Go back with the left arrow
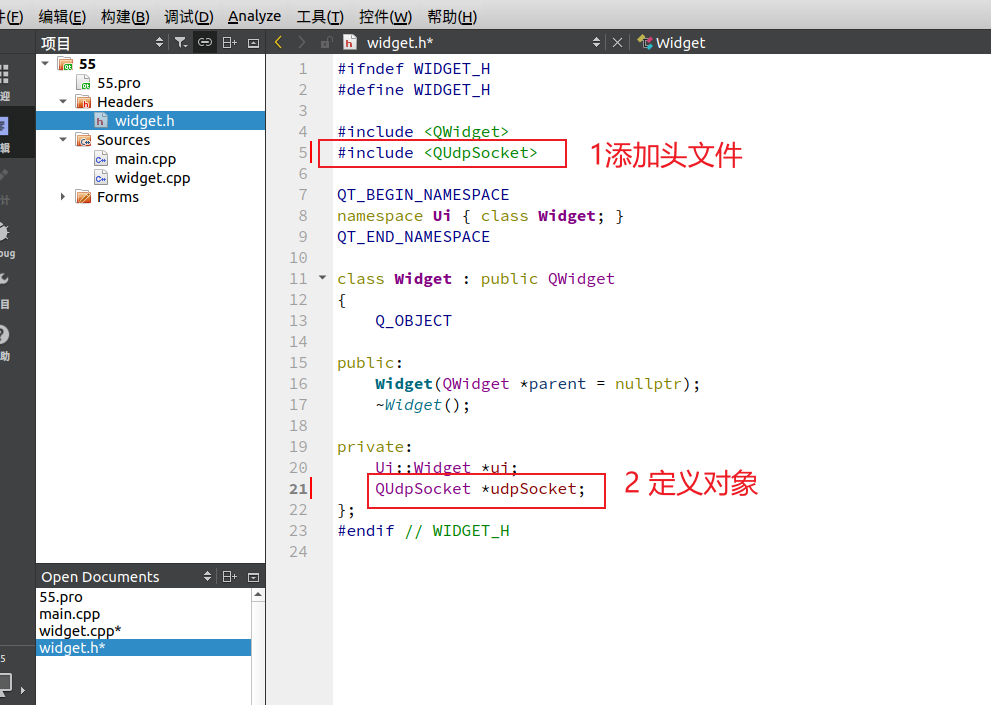Image resolution: width=991 pixels, height=705 pixels. coord(278,42)
